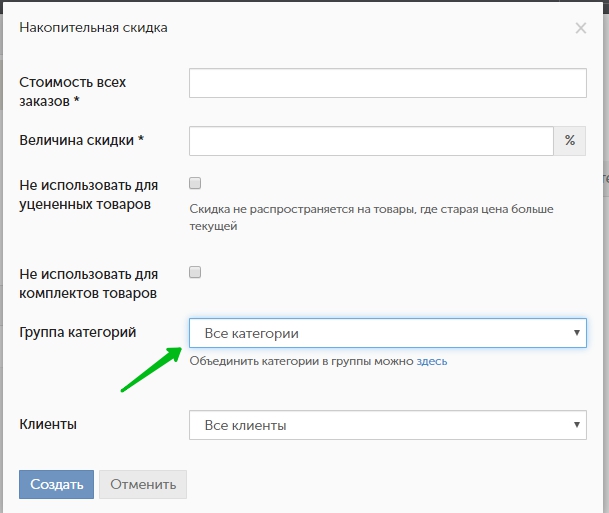Click the Стоимость всех заказов label
The width and height of the screenshot is (609, 513).
(x=73, y=91)
